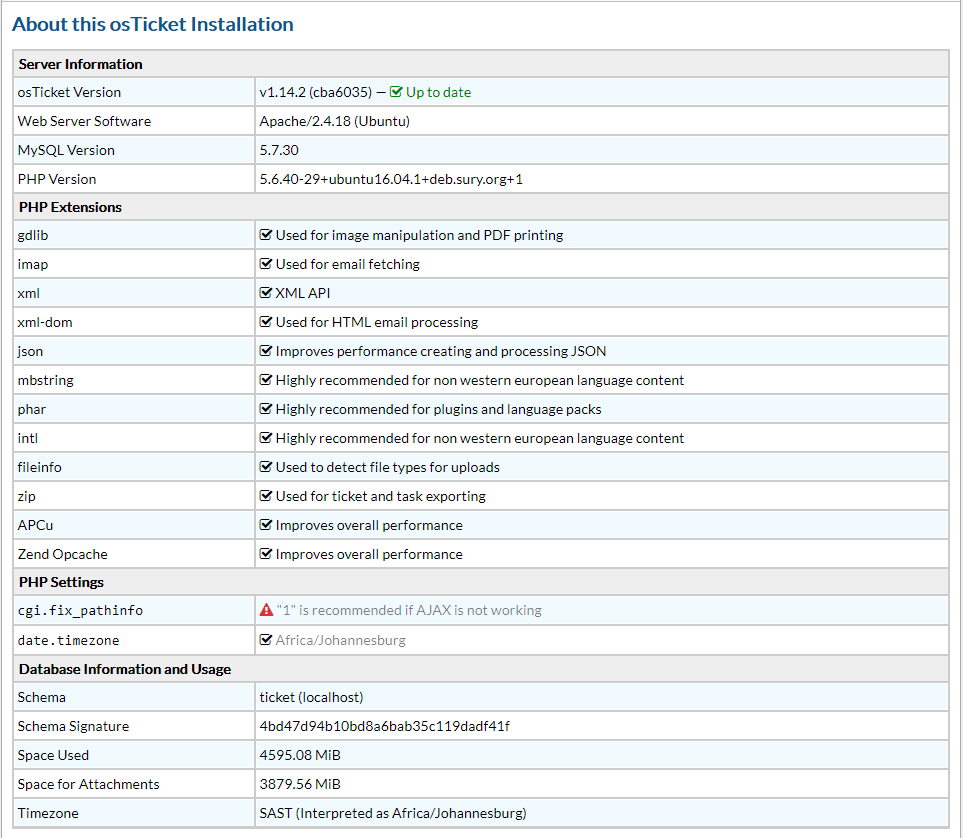
Task: Select MySQL version value 5.7.30
Action: tap(279, 150)
